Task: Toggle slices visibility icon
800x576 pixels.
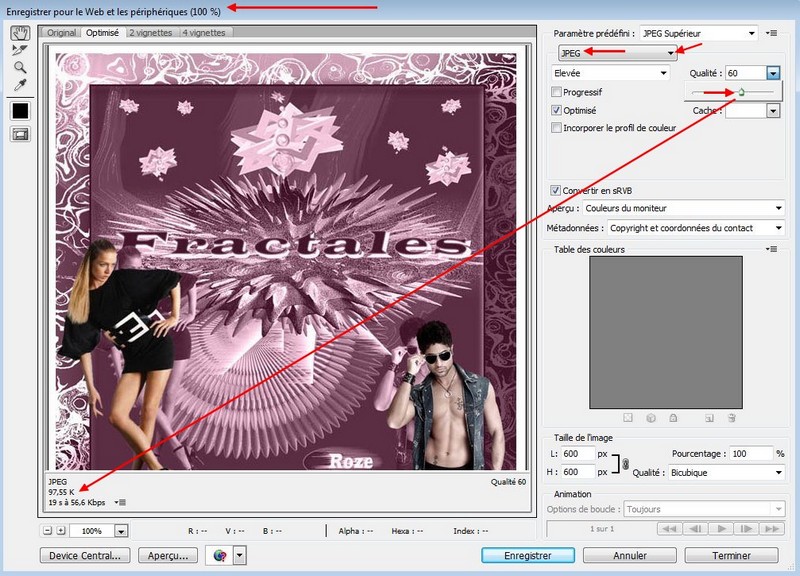Action: (20, 133)
